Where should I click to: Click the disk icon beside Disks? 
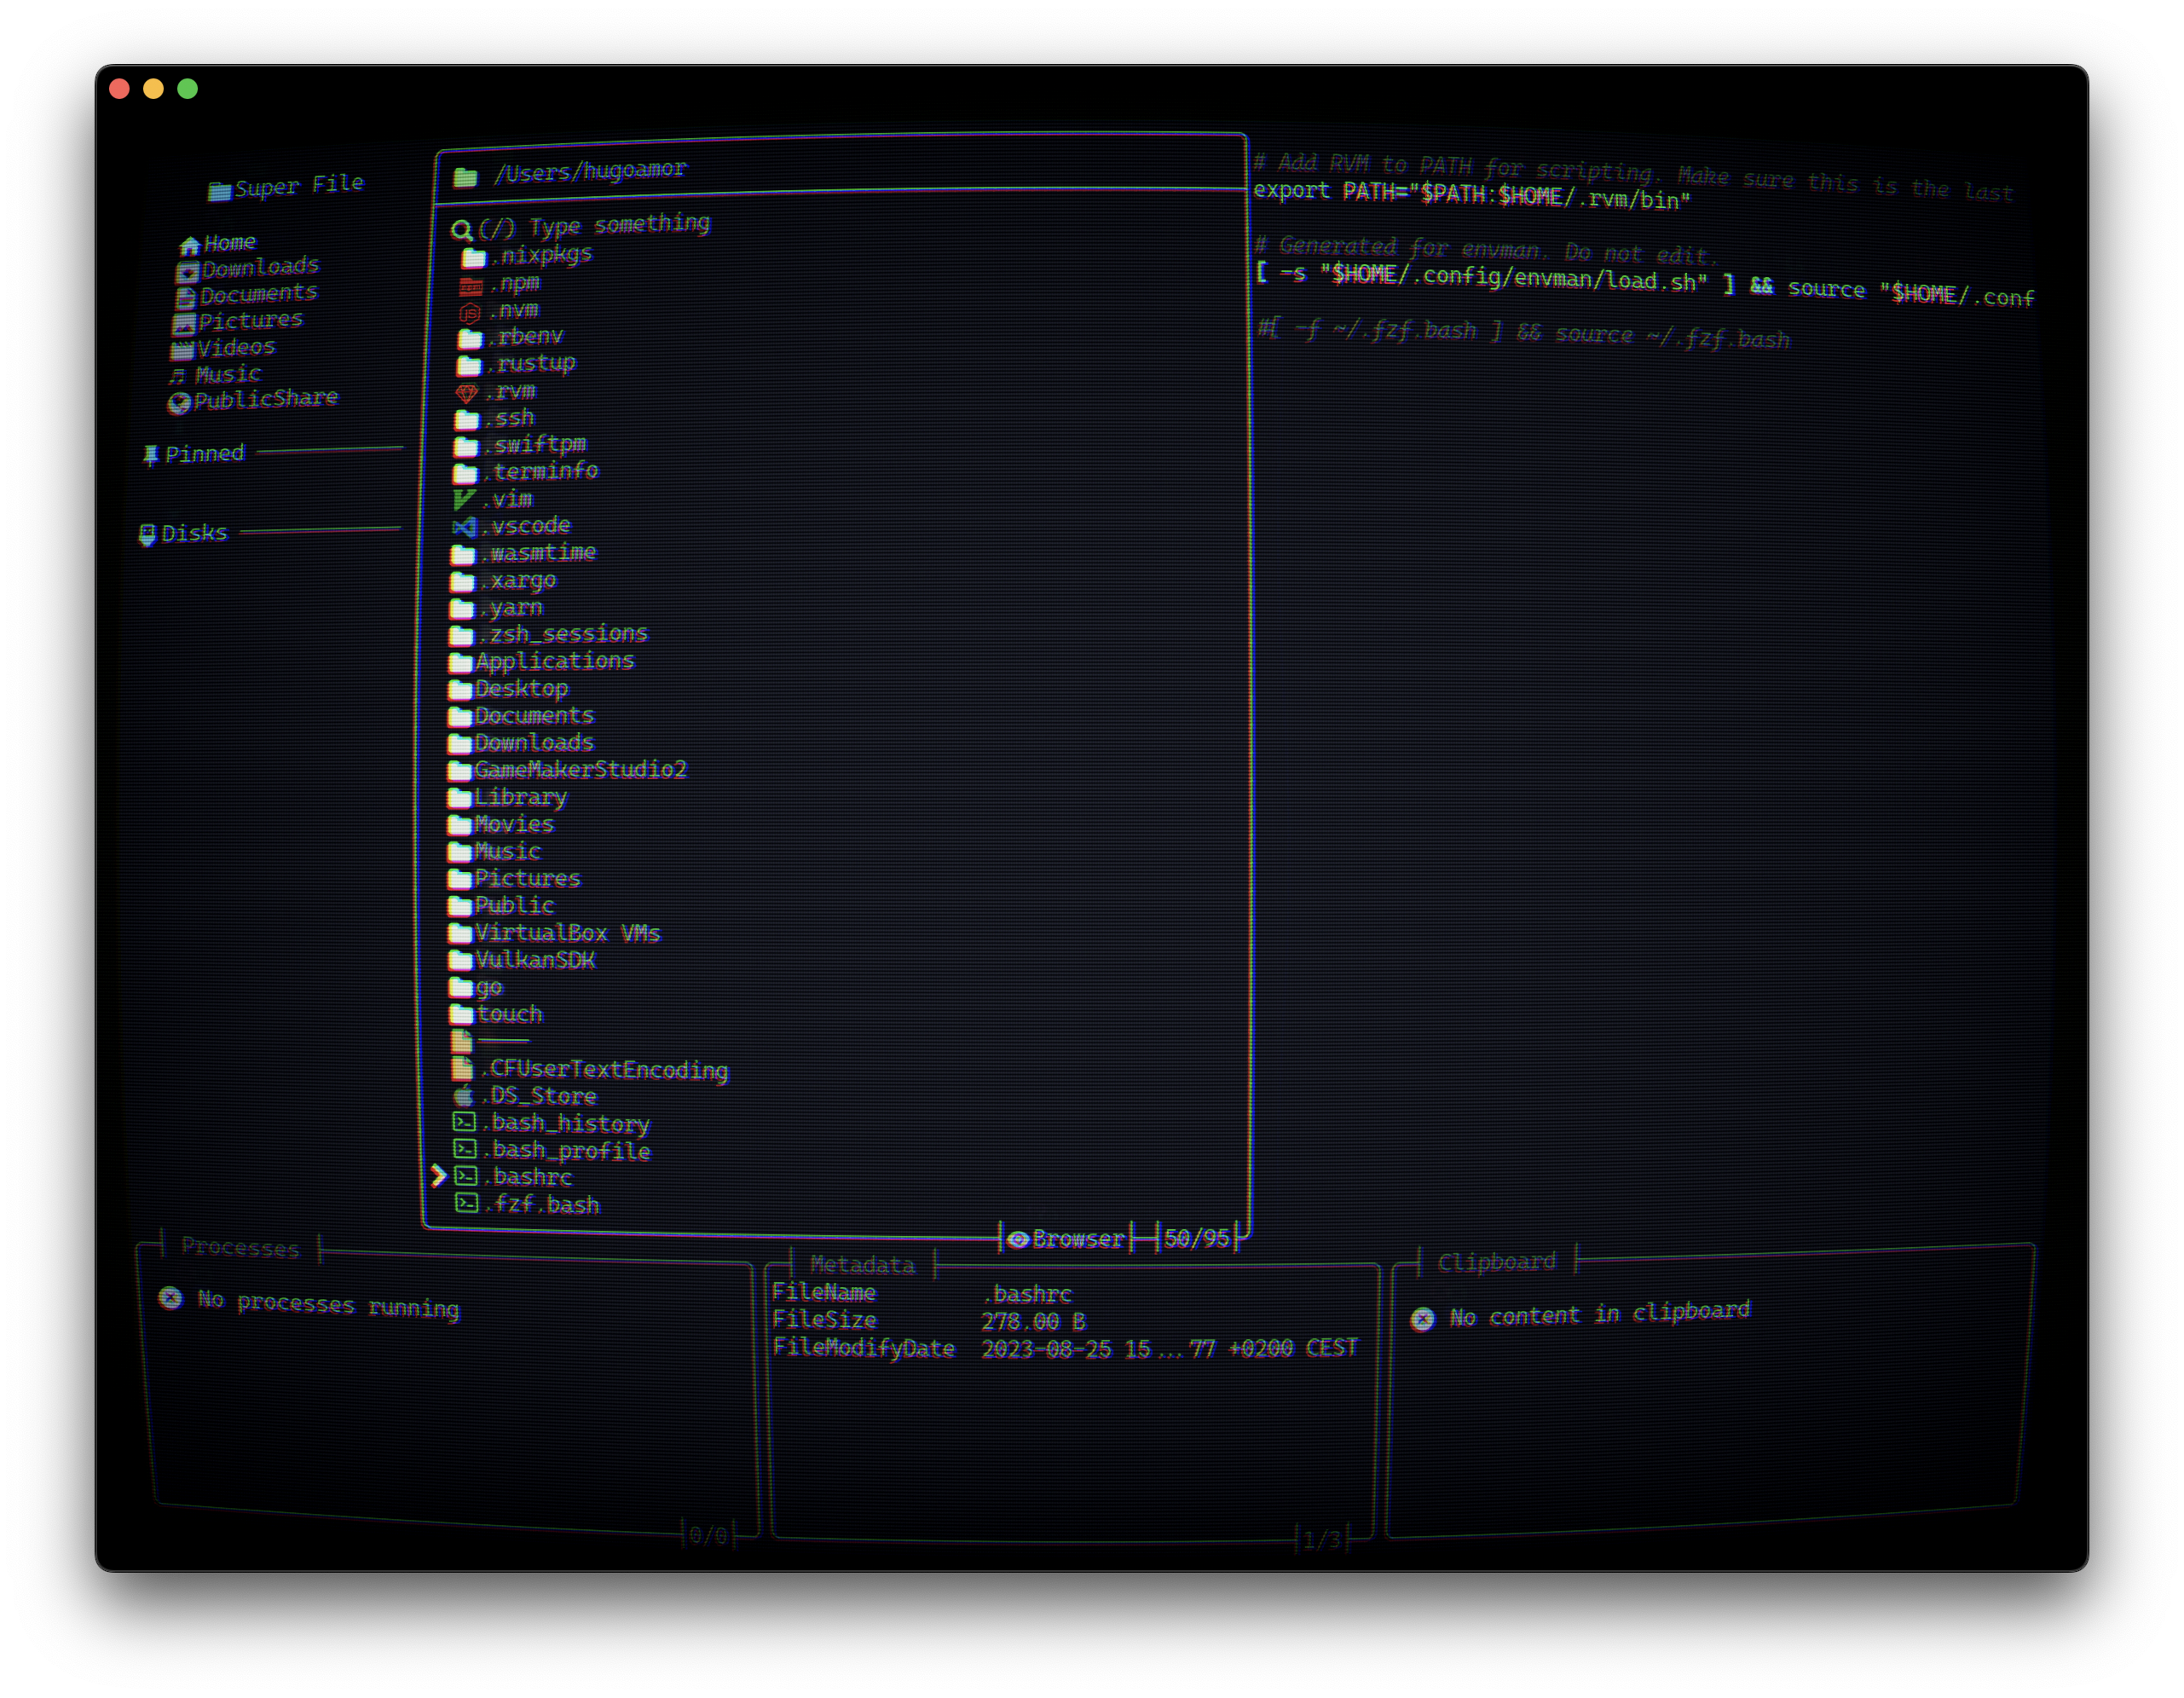click(x=146, y=535)
